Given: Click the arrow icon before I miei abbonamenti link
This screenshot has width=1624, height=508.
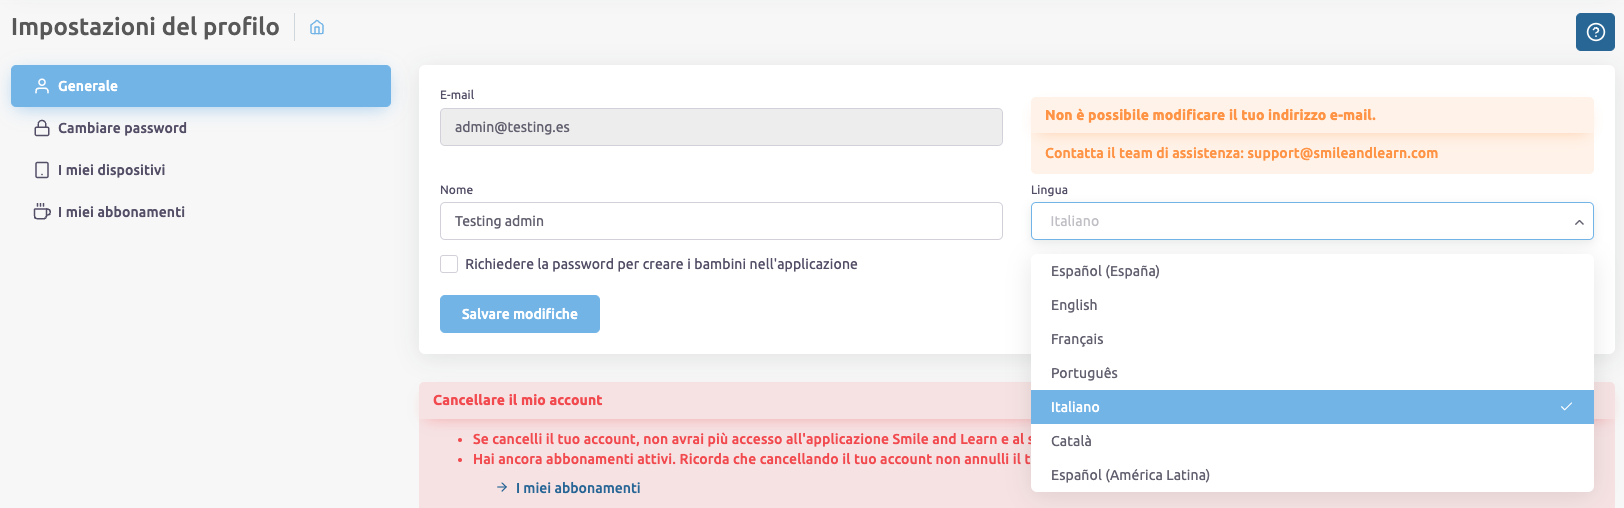Looking at the screenshot, I should point(502,488).
